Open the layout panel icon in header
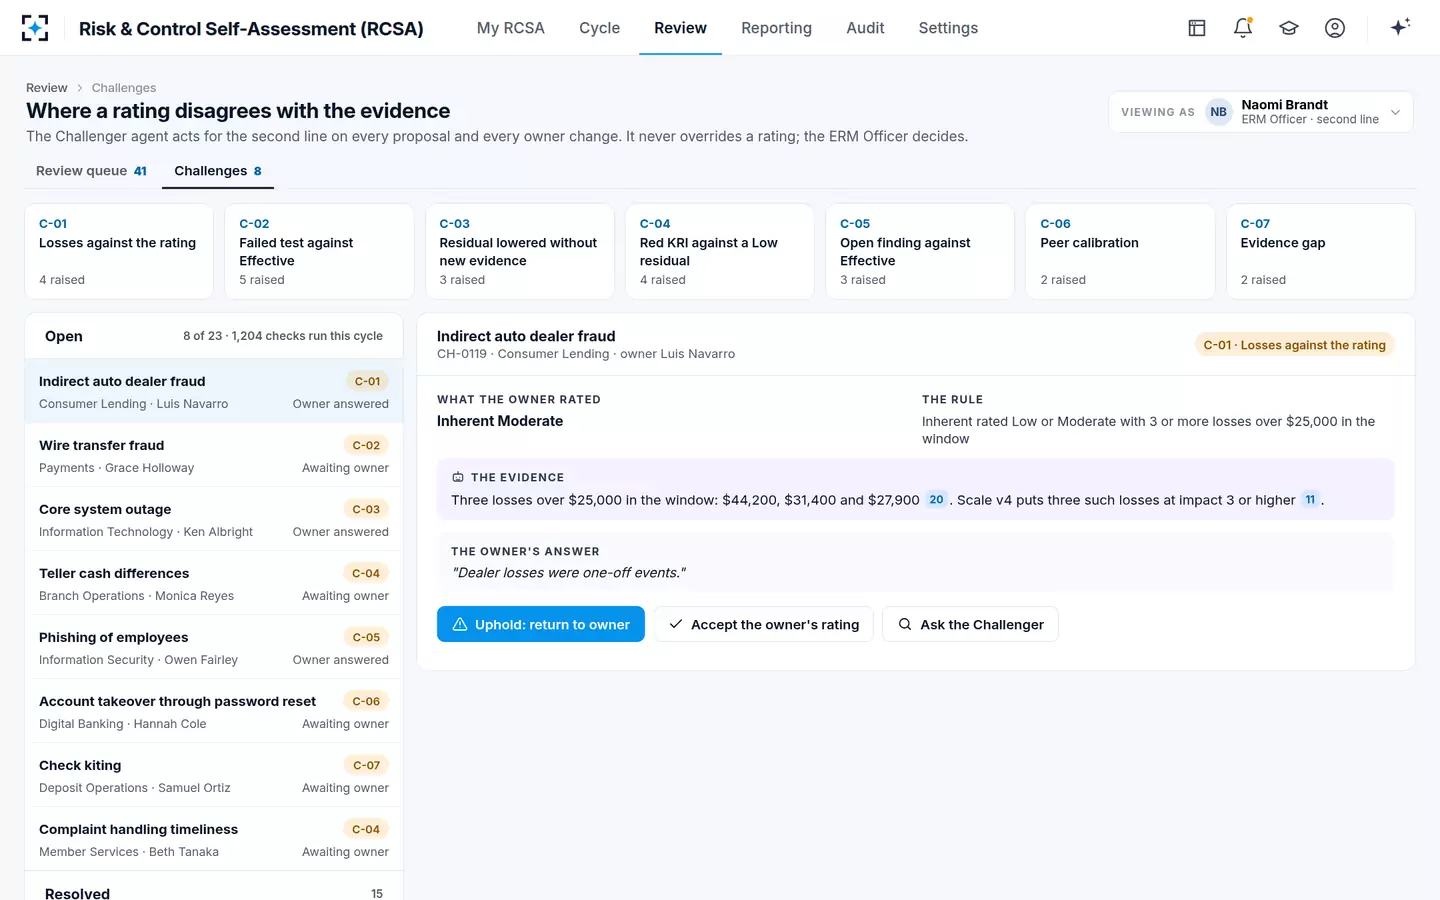 click(1197, 28)
